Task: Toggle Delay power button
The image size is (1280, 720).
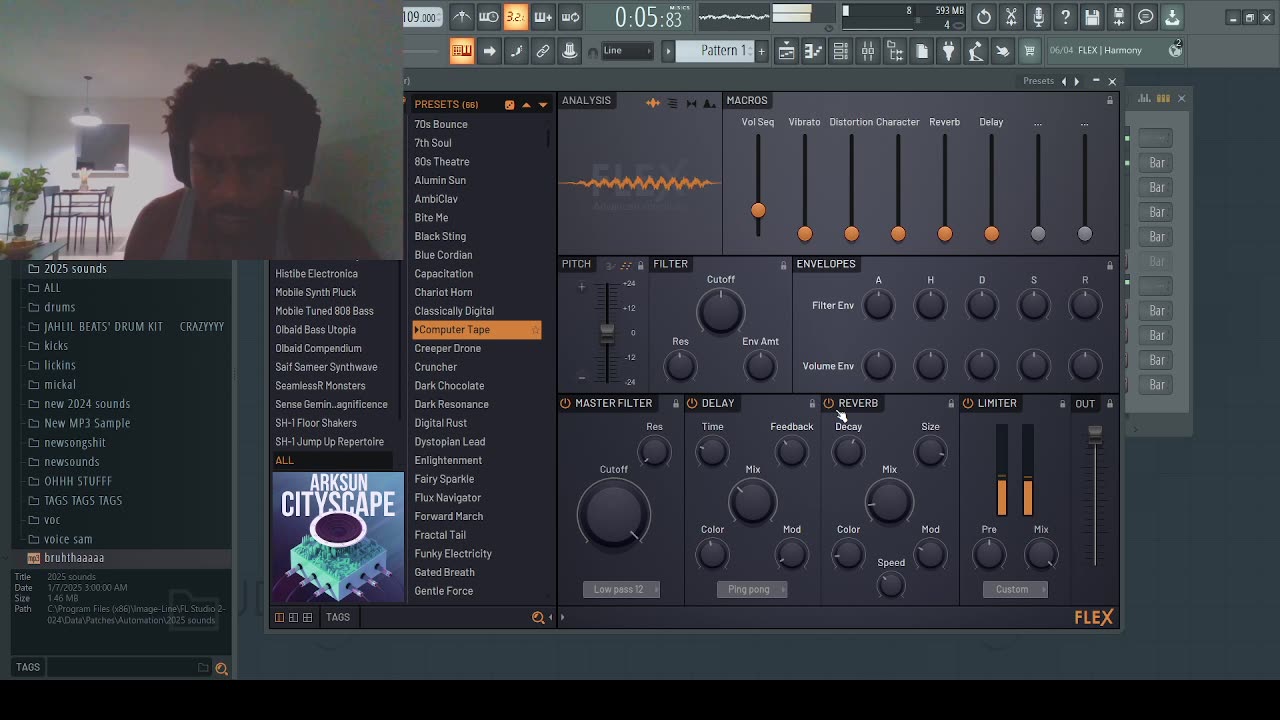Action: point(692,403)
